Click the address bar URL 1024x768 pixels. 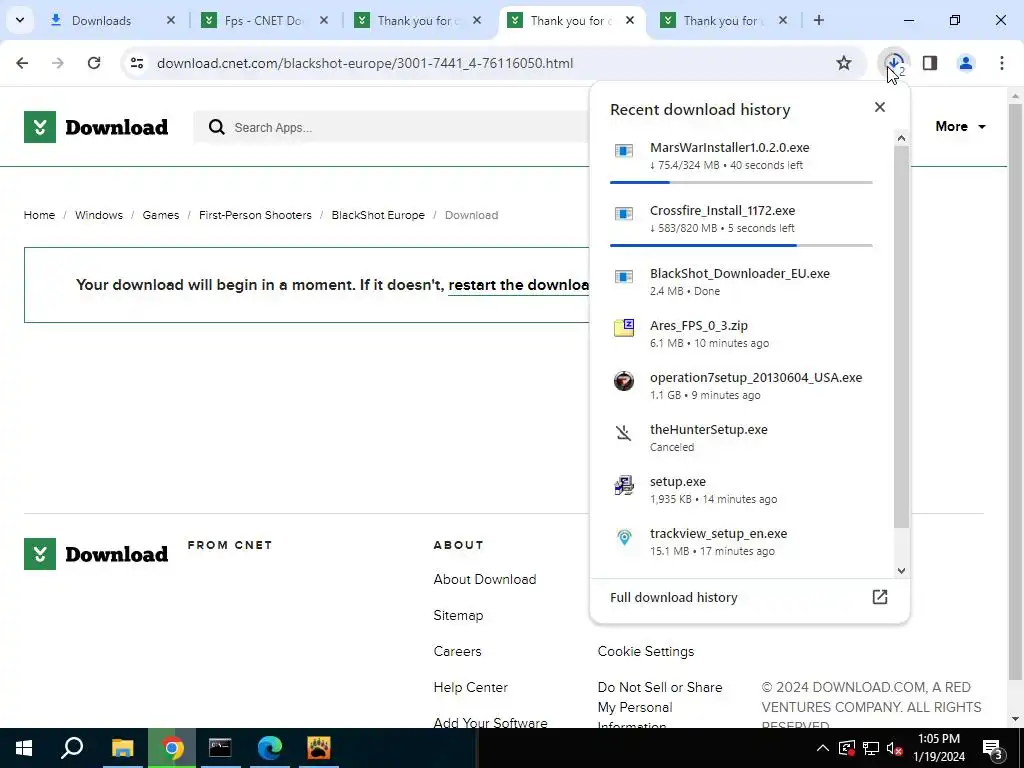click(365, 63)
